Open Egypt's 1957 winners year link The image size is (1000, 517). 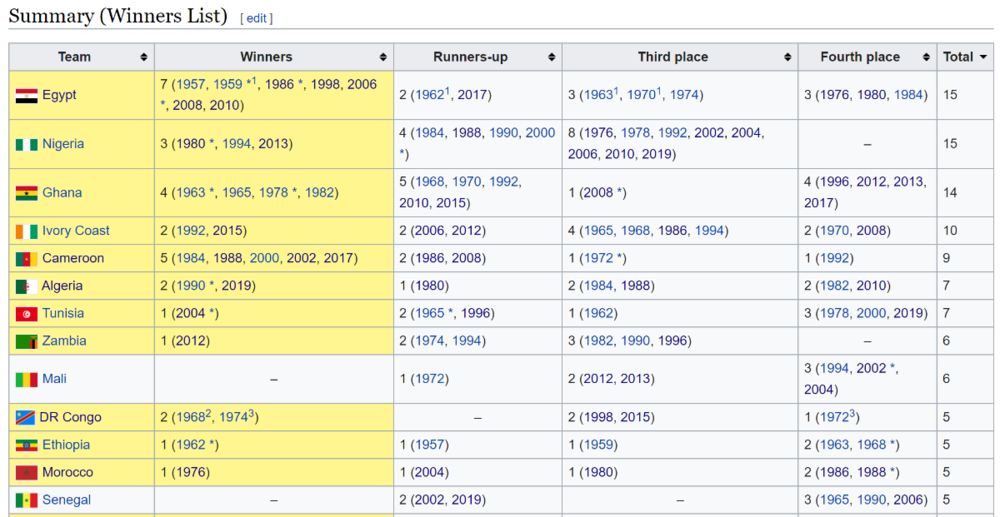191,84
